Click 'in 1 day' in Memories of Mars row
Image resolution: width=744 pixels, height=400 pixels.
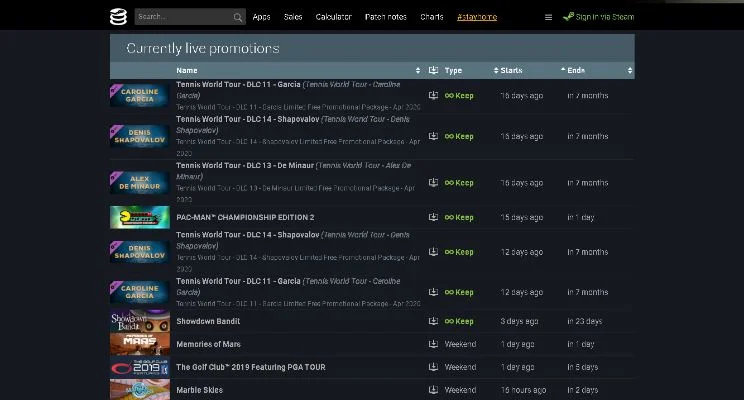581,344
